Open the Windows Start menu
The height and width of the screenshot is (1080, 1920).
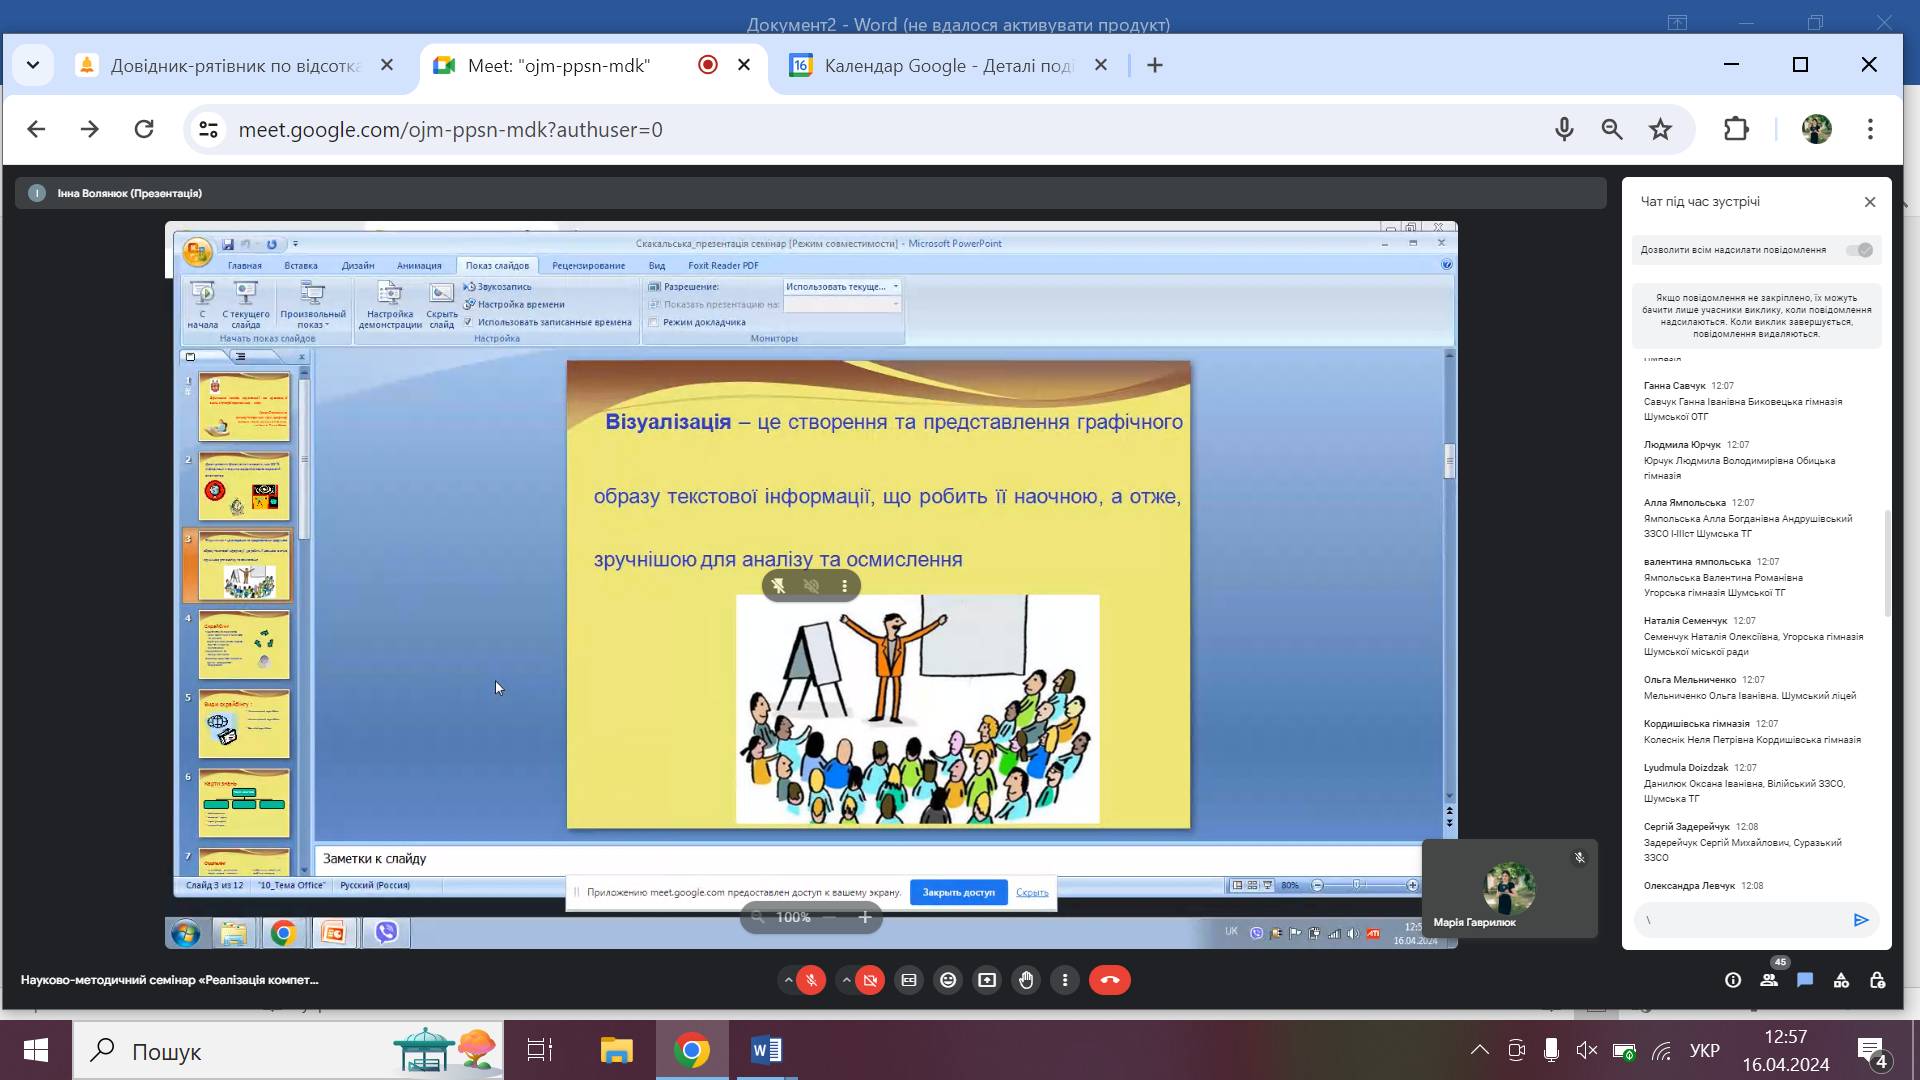pyautogui.click(x=36, y=1050)
